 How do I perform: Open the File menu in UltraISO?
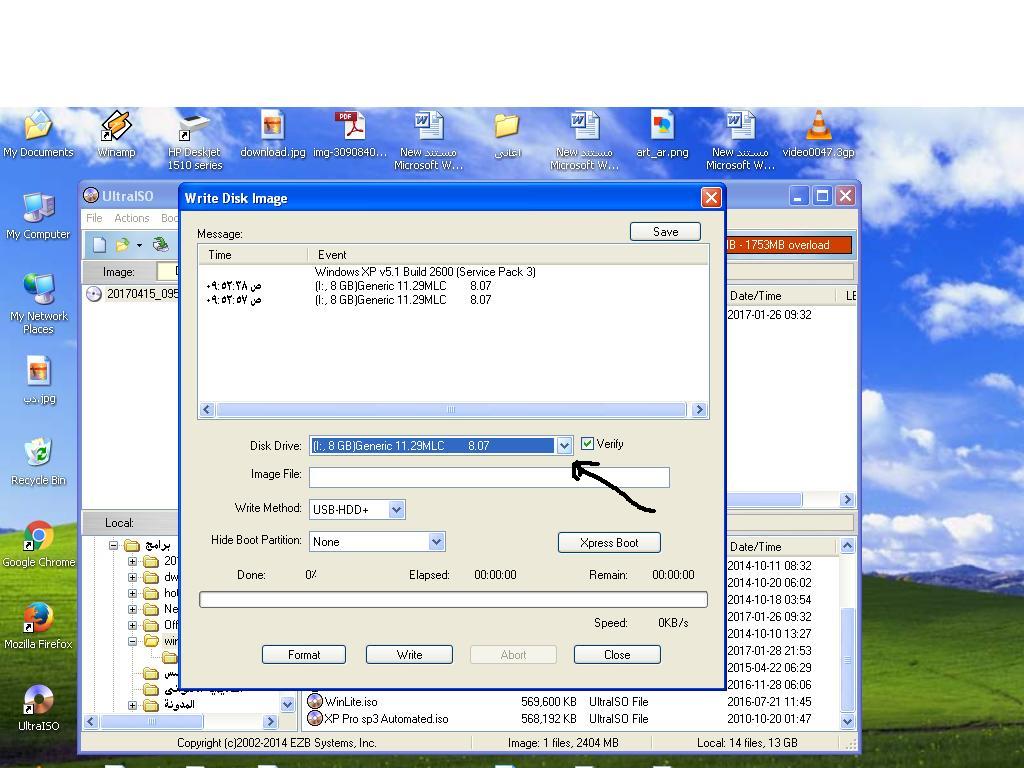click(94, 218)
